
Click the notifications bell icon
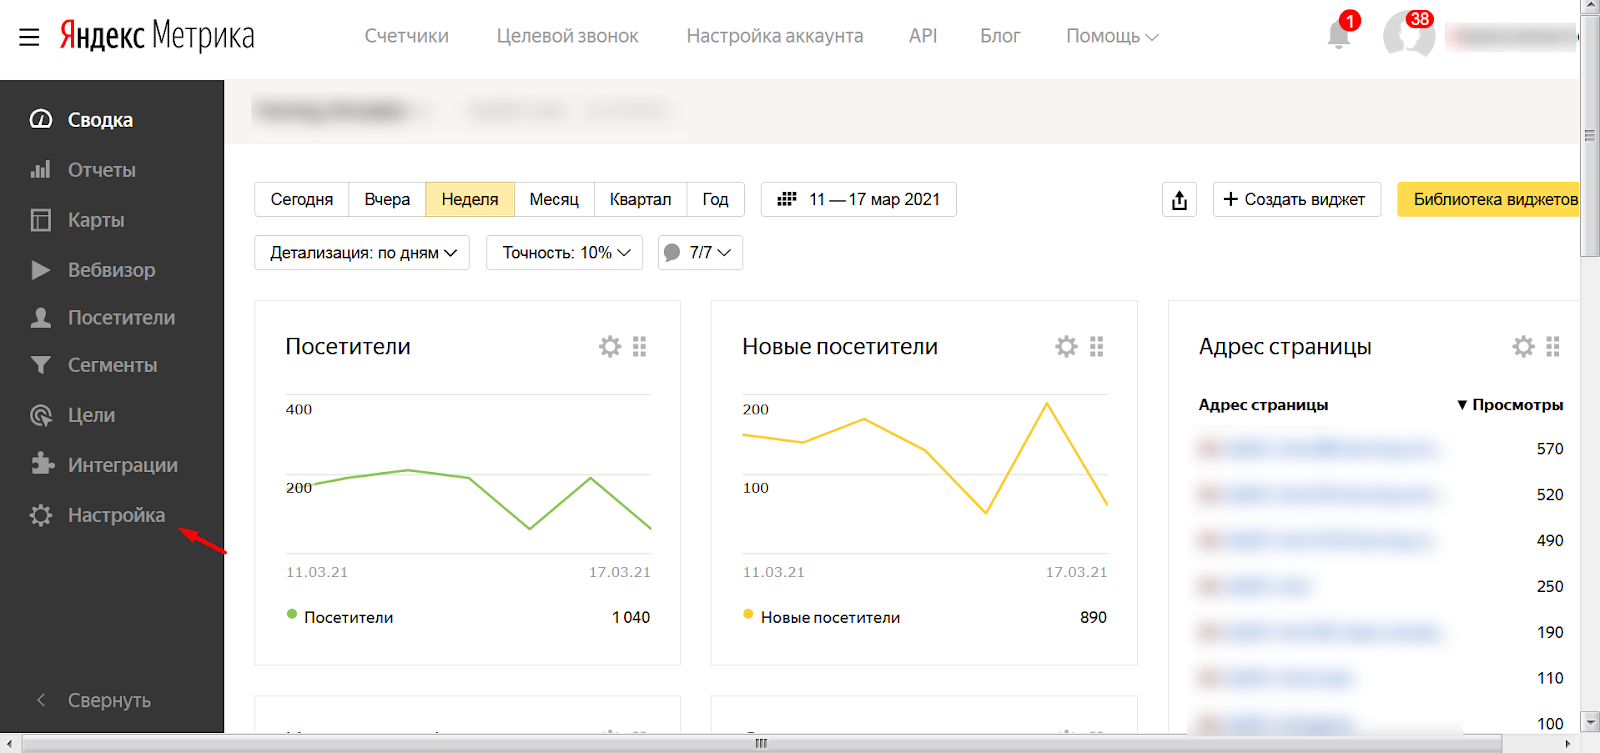click(1338, 36)
